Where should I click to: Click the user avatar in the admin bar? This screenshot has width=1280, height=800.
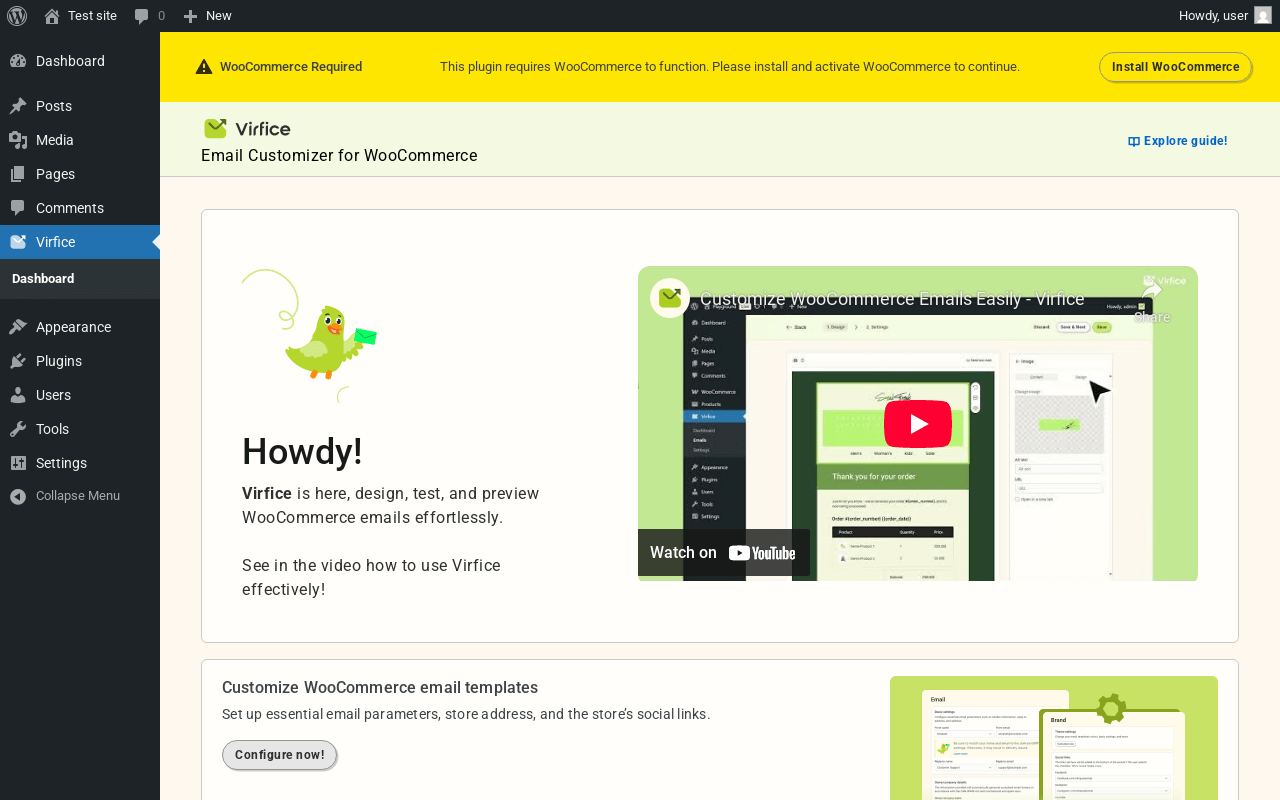[x=1263, y=15]
